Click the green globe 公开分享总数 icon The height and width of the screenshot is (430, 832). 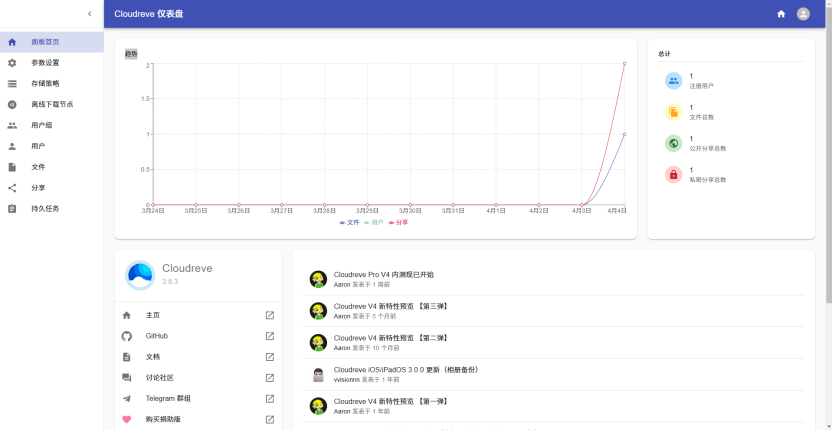coord(673,143)
